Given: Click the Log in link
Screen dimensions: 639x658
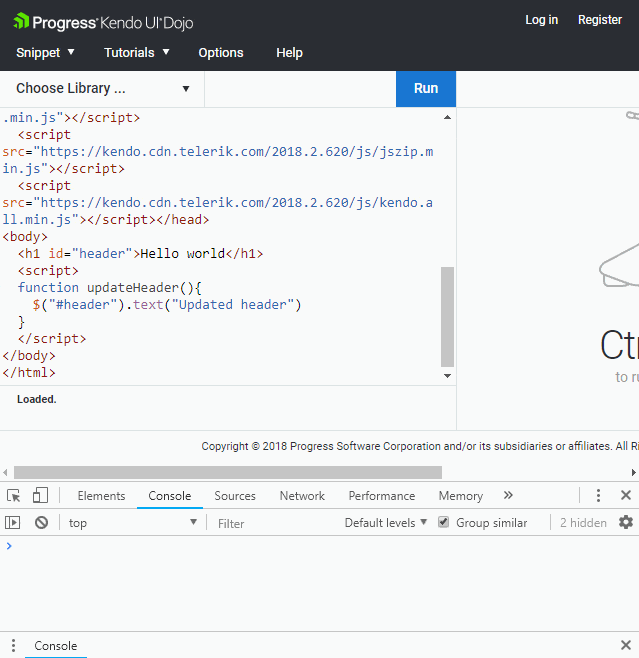Looking at the screenshot, I should pos(541,20).
